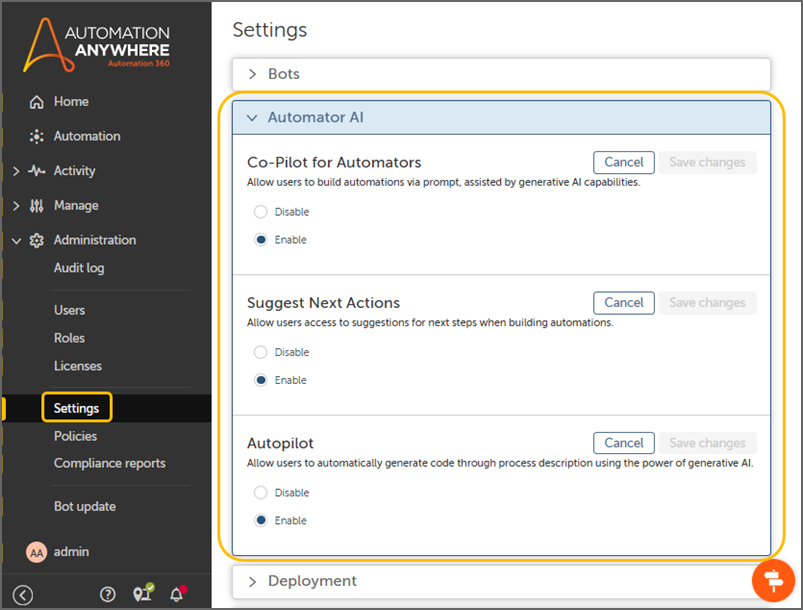803x610 pixels.
Task: Open Licenses page
Action: click(x=78, y=366)
